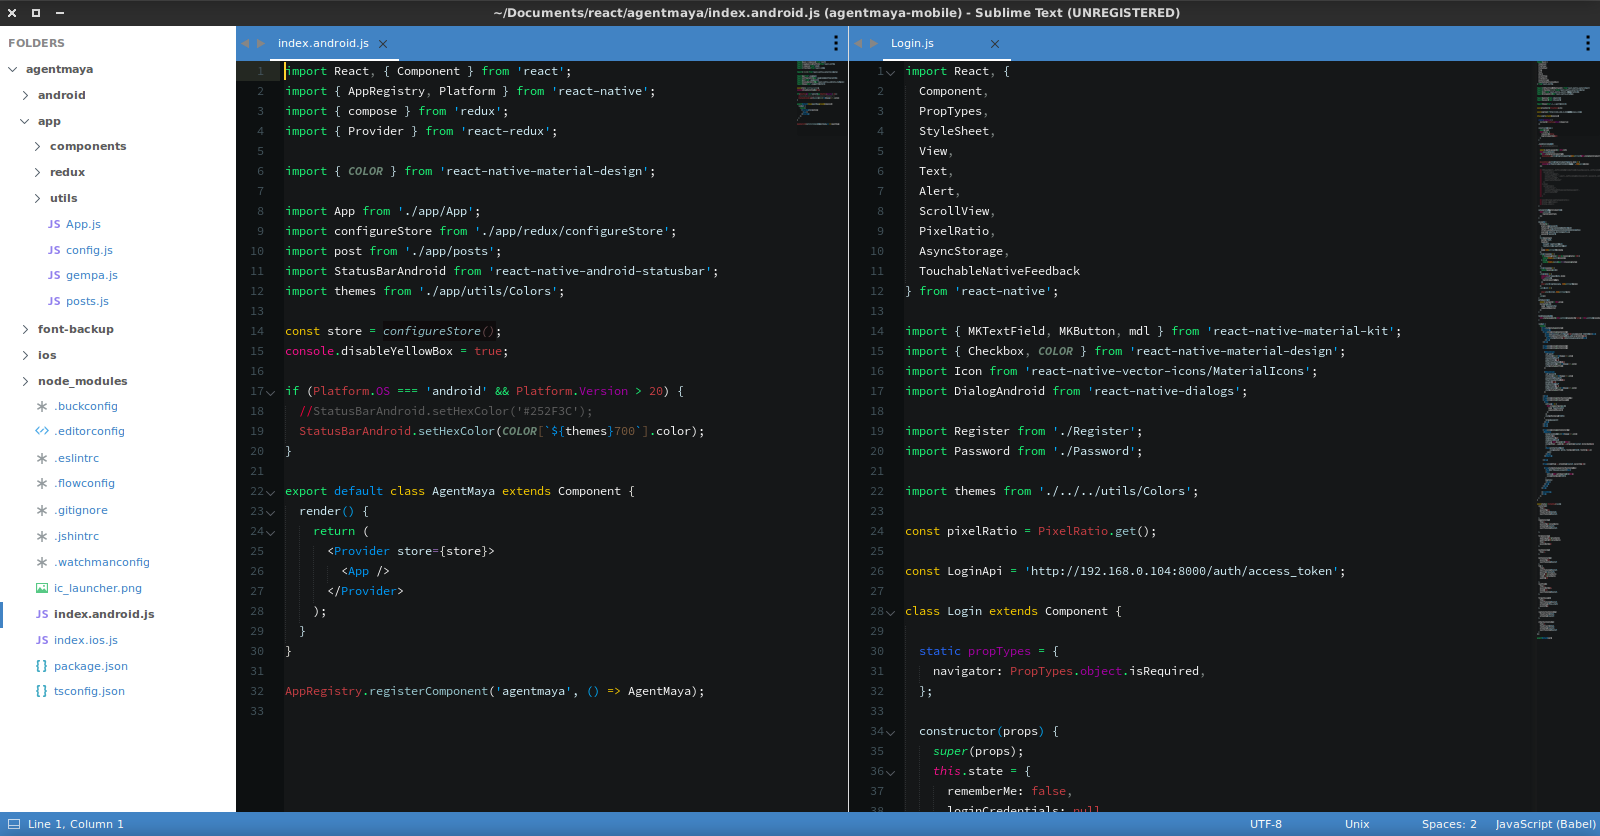
Task: Toggle sidebar via status bar panel icon
Action: pos(14,824)
